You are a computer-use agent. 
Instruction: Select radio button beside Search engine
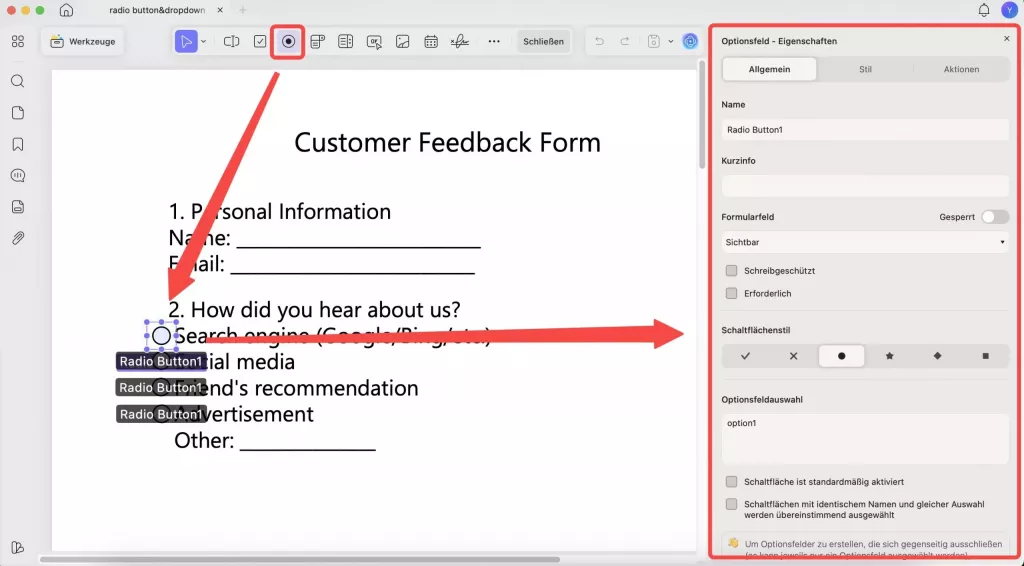[x=161, y=336]
